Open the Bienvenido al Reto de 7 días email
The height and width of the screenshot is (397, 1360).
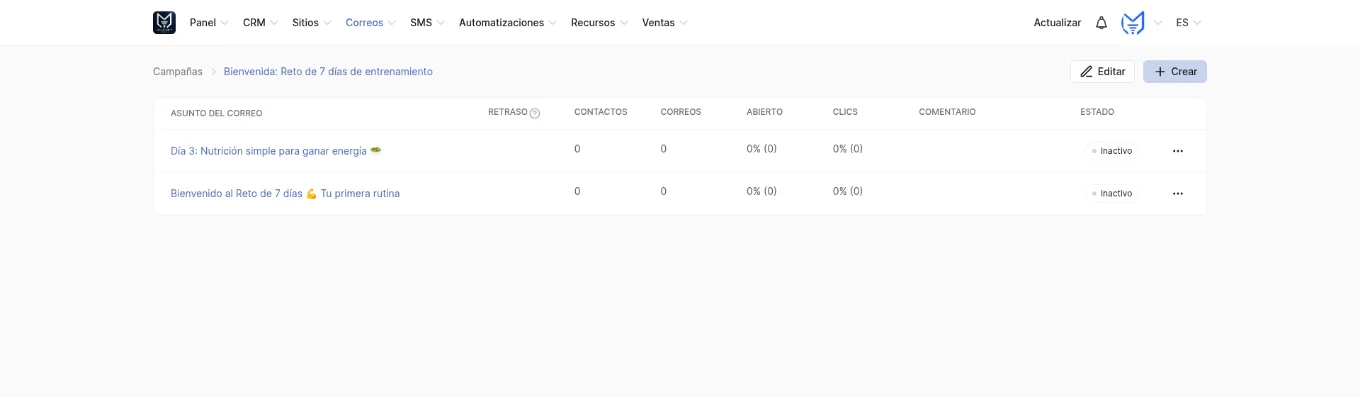285,194
